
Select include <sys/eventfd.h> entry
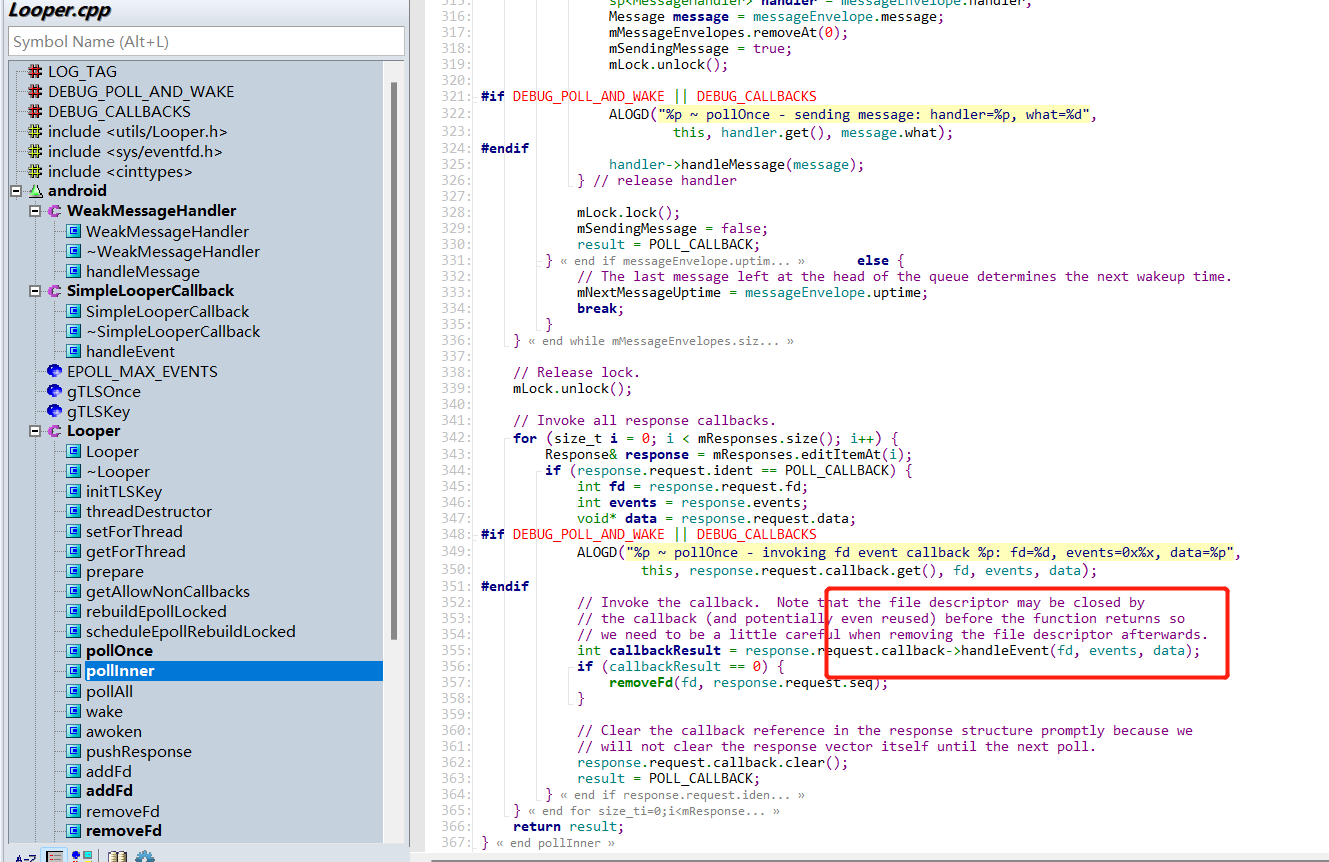[135, 152]
